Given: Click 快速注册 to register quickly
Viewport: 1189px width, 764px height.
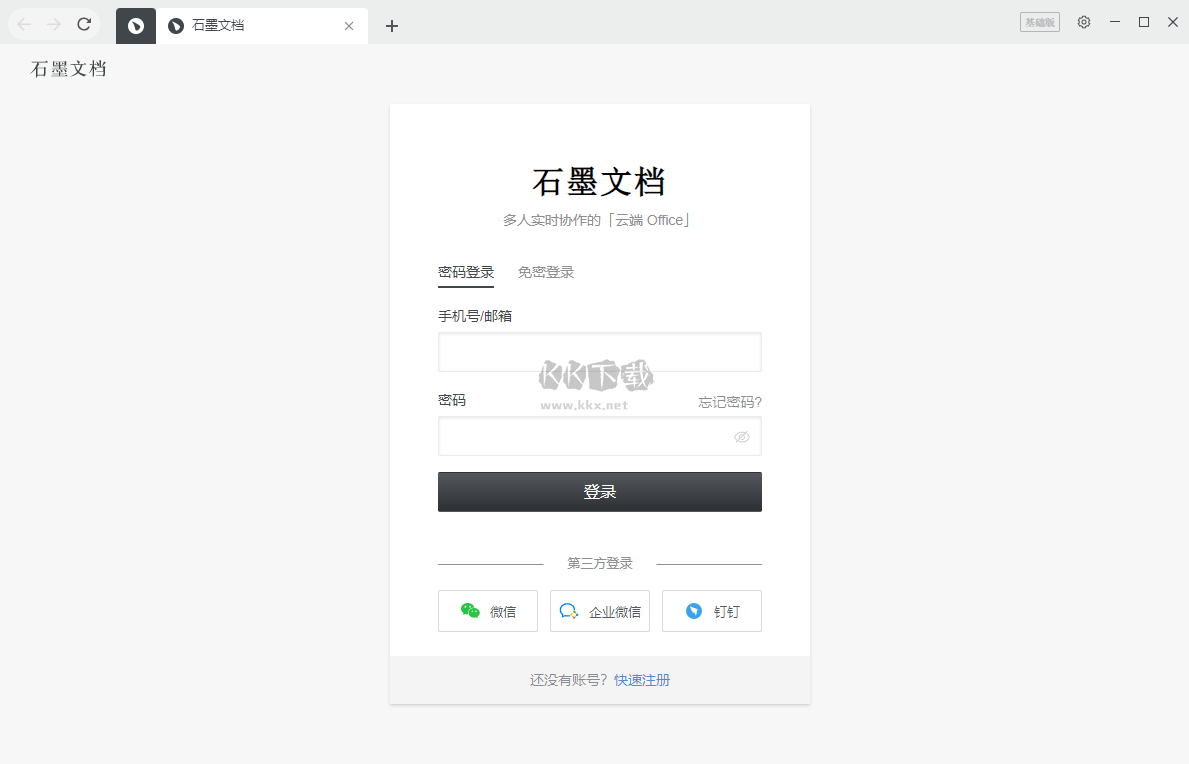Looking at the screenshot, I should click(x=642, y=679).
